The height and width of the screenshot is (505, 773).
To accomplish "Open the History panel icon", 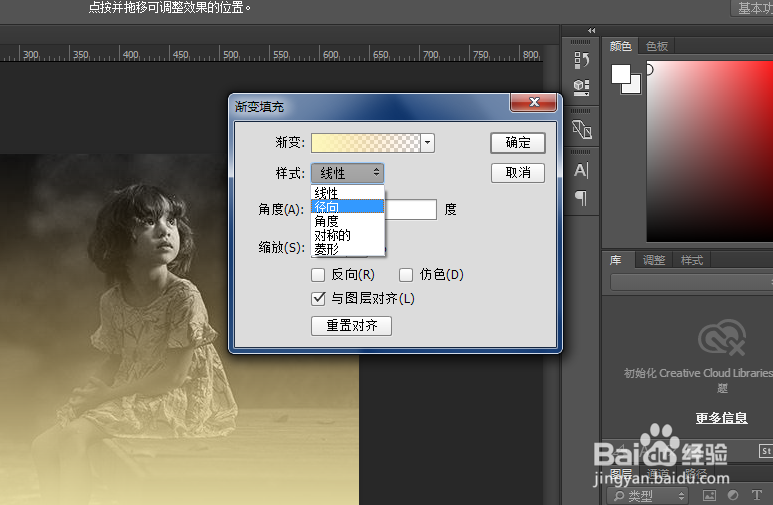I will [x=581, y=60].
